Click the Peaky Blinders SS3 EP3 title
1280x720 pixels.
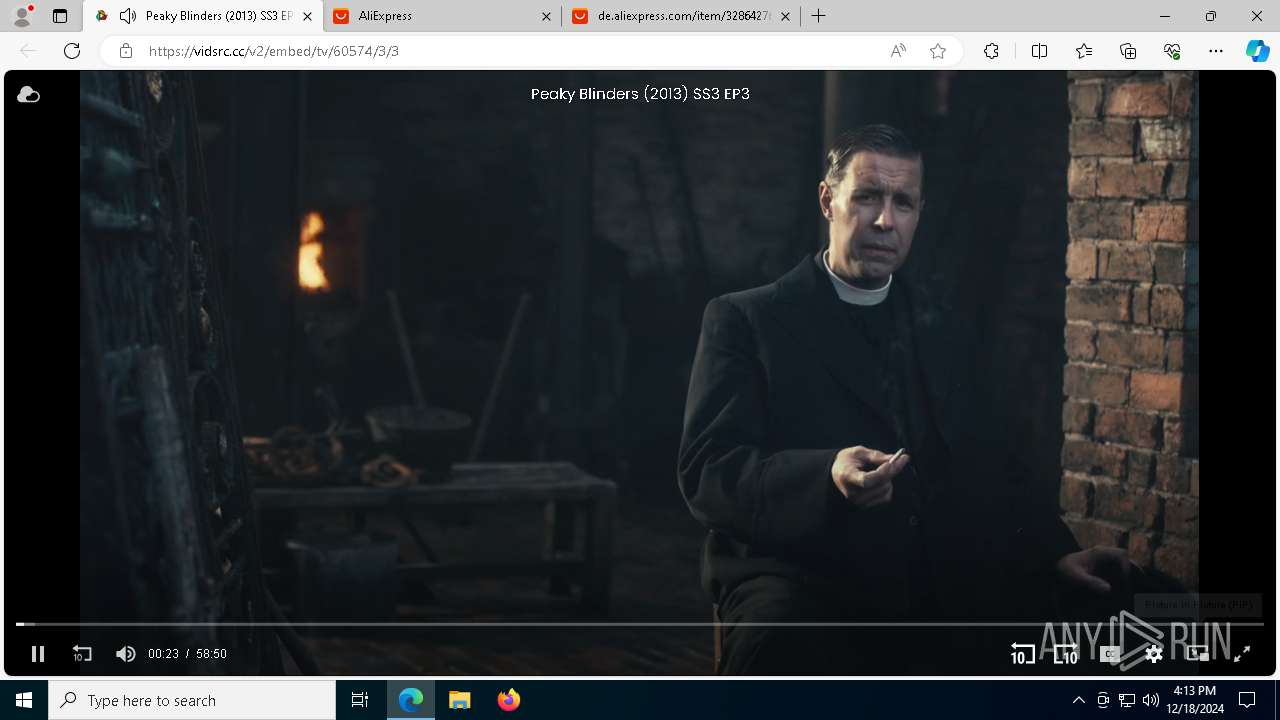(x=640, y=94)
